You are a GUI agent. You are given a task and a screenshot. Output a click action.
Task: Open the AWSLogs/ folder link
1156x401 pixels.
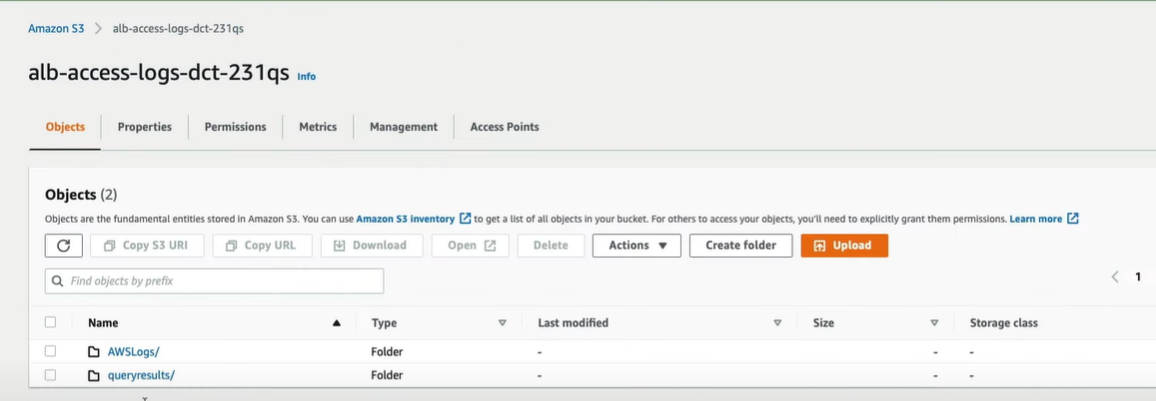tap(133, 352)
